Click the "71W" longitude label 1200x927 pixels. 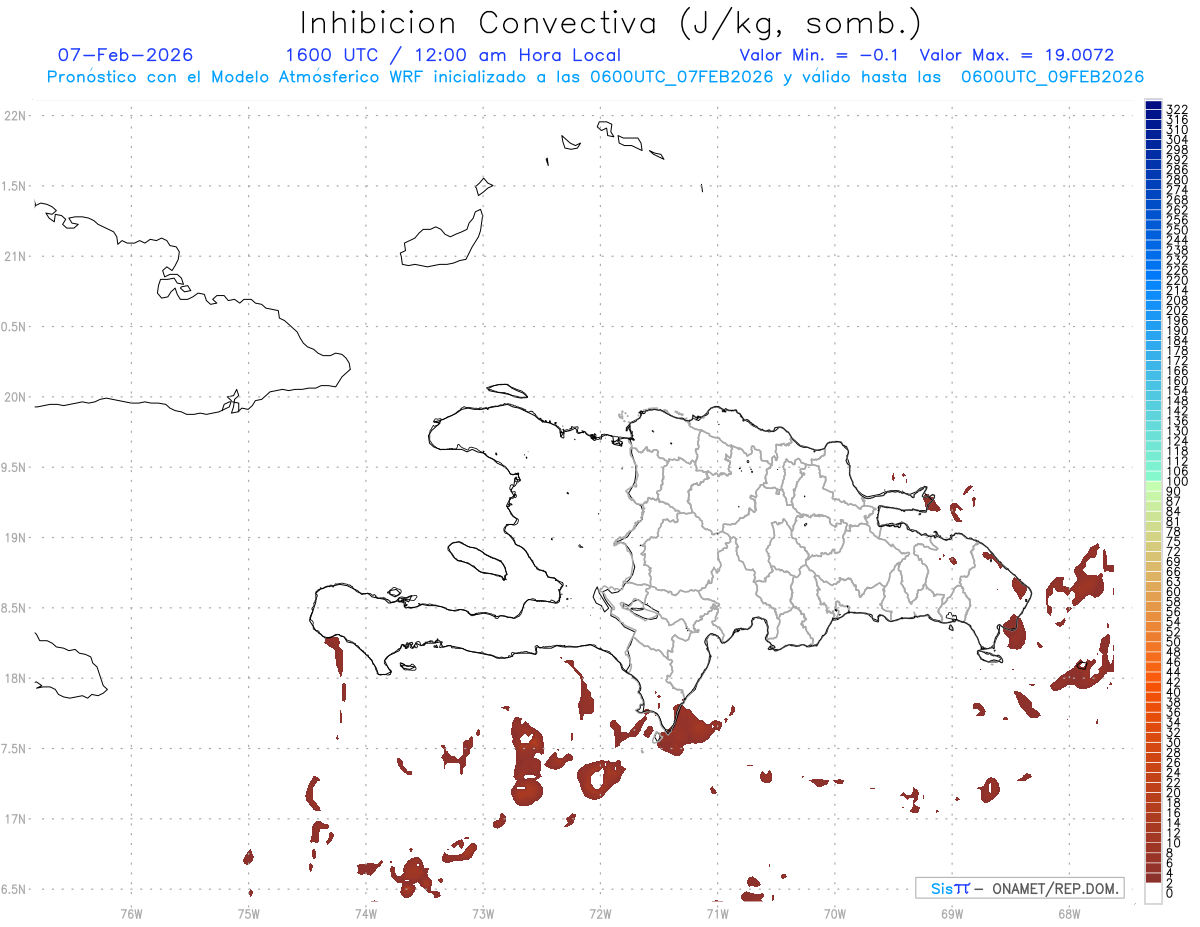(718, 912)
